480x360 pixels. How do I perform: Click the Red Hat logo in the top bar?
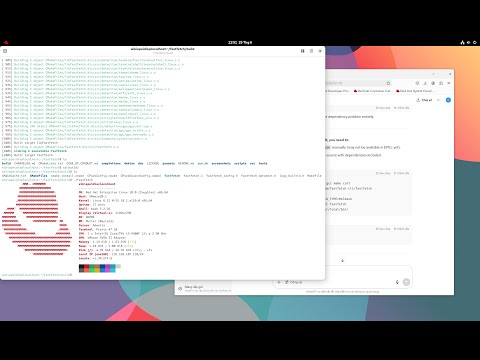tap(6, 42)
